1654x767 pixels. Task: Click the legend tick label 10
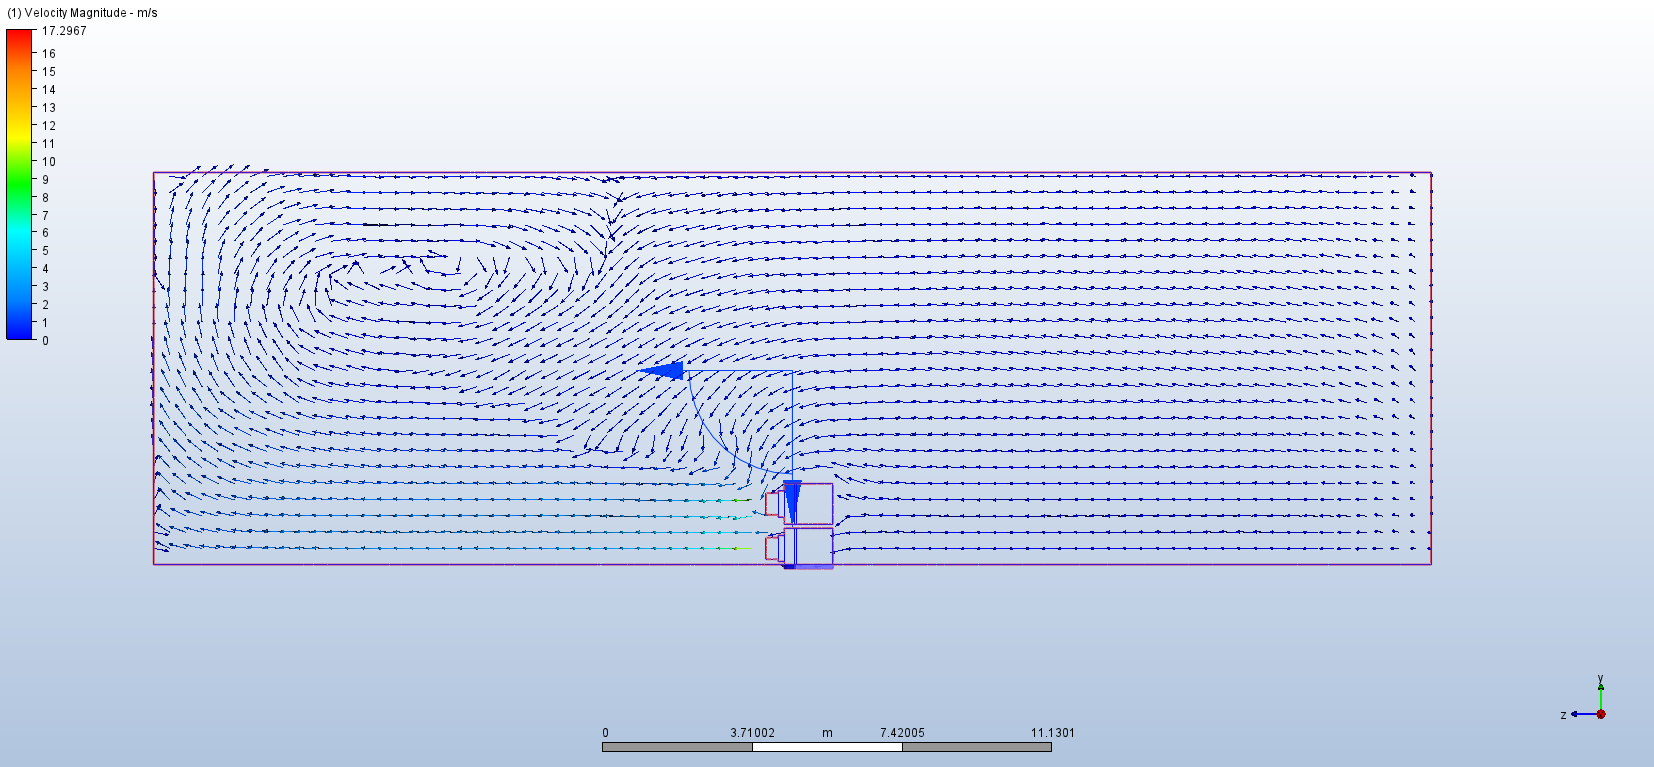49,162
